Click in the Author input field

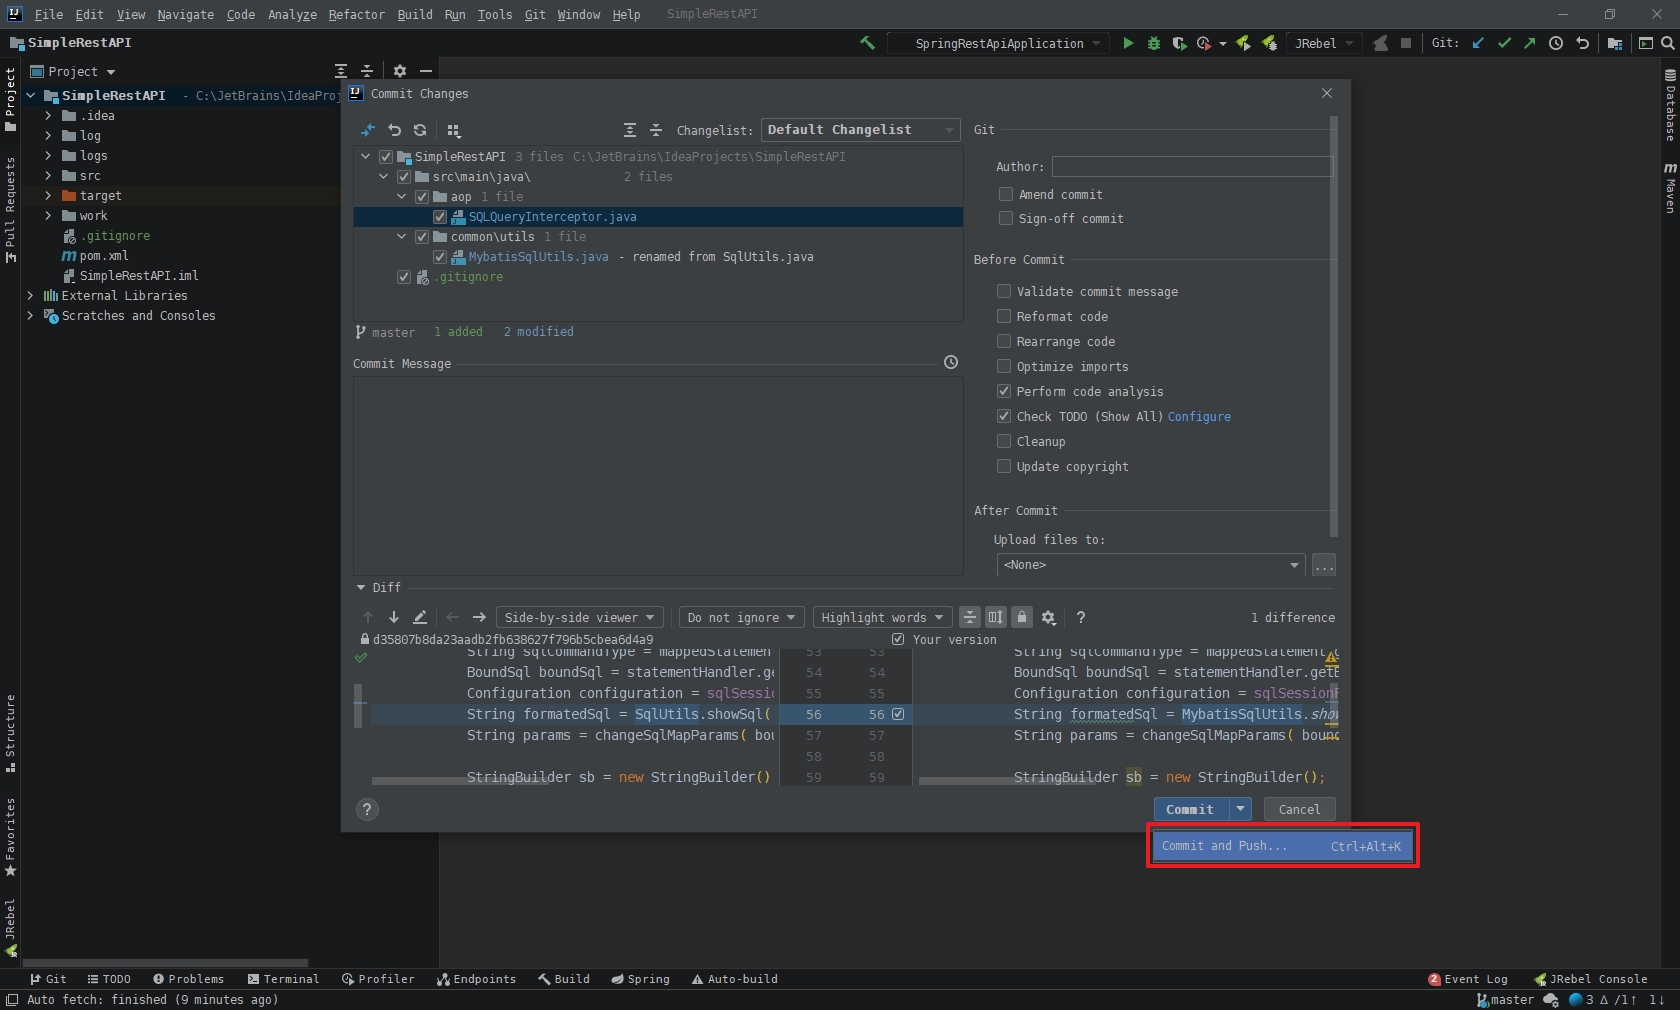[x=1192, y=167]
